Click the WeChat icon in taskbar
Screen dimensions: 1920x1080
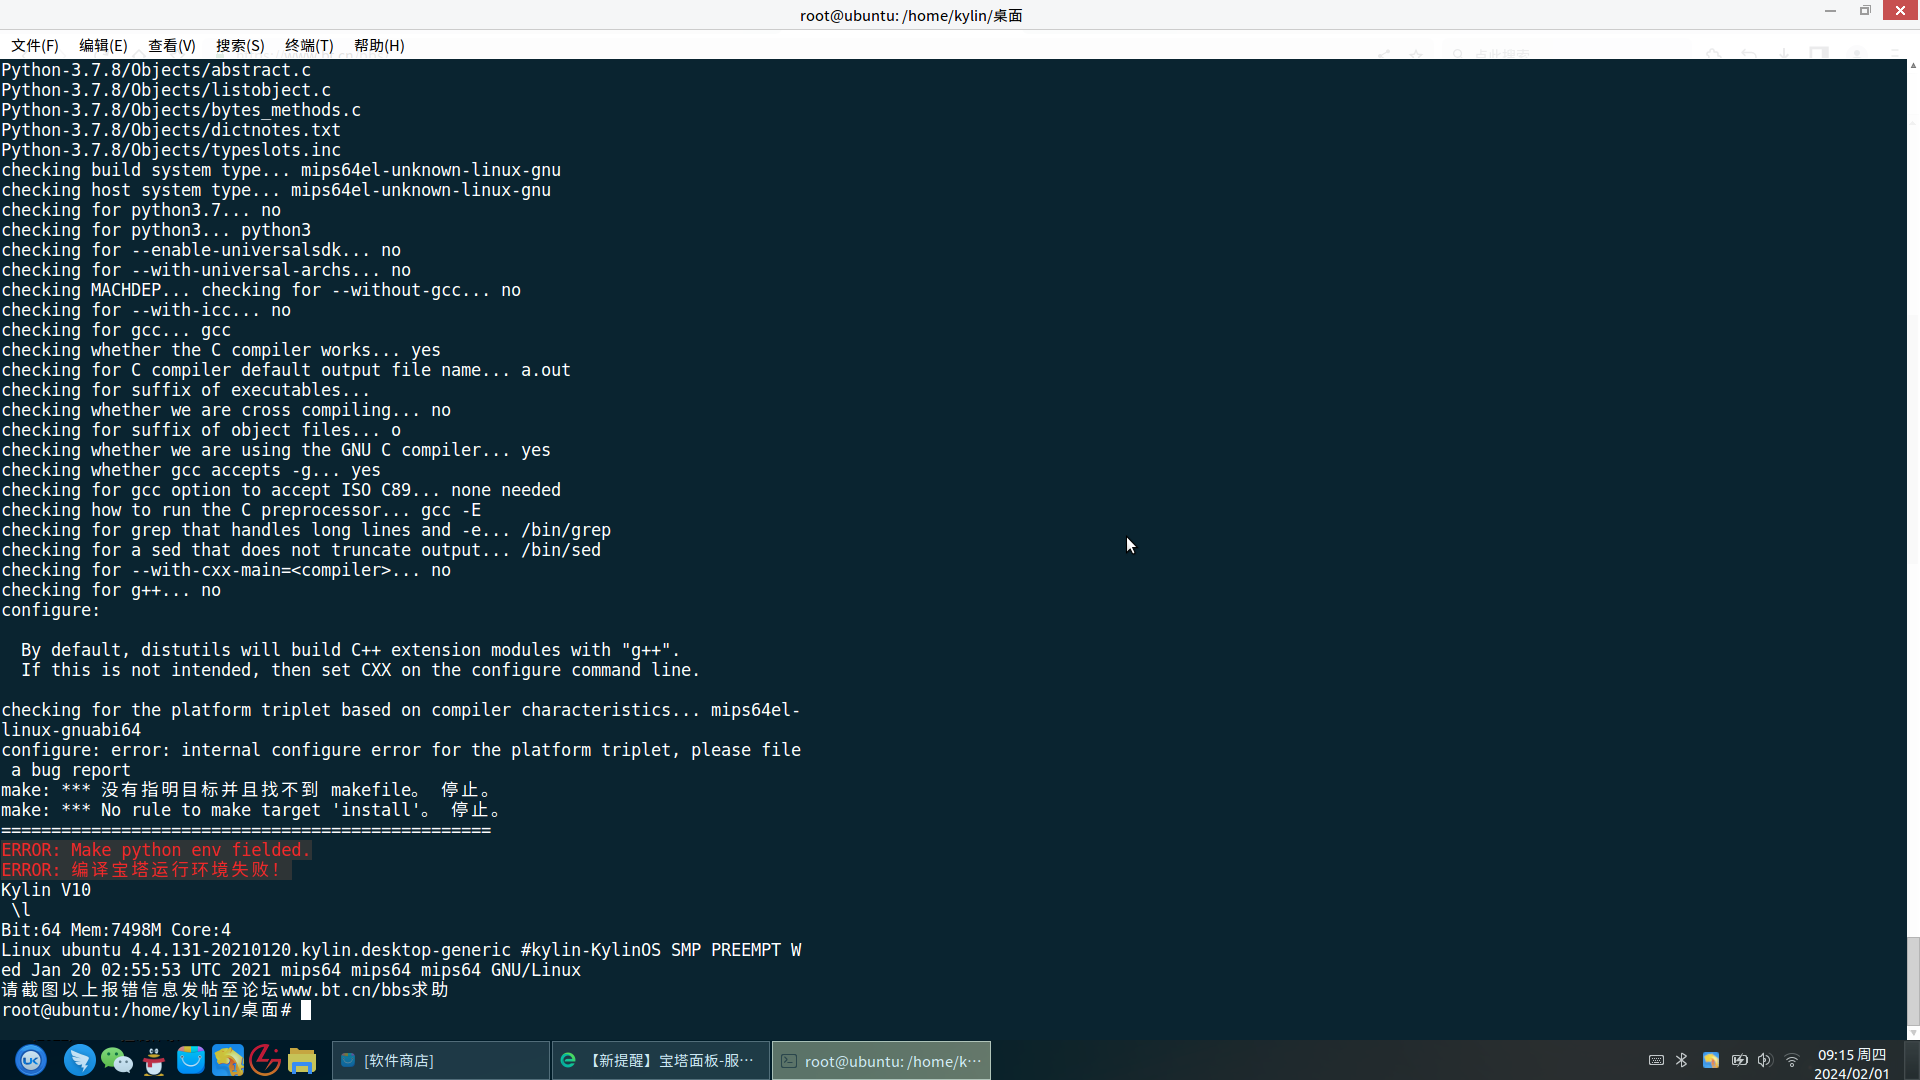point(115,1060)
